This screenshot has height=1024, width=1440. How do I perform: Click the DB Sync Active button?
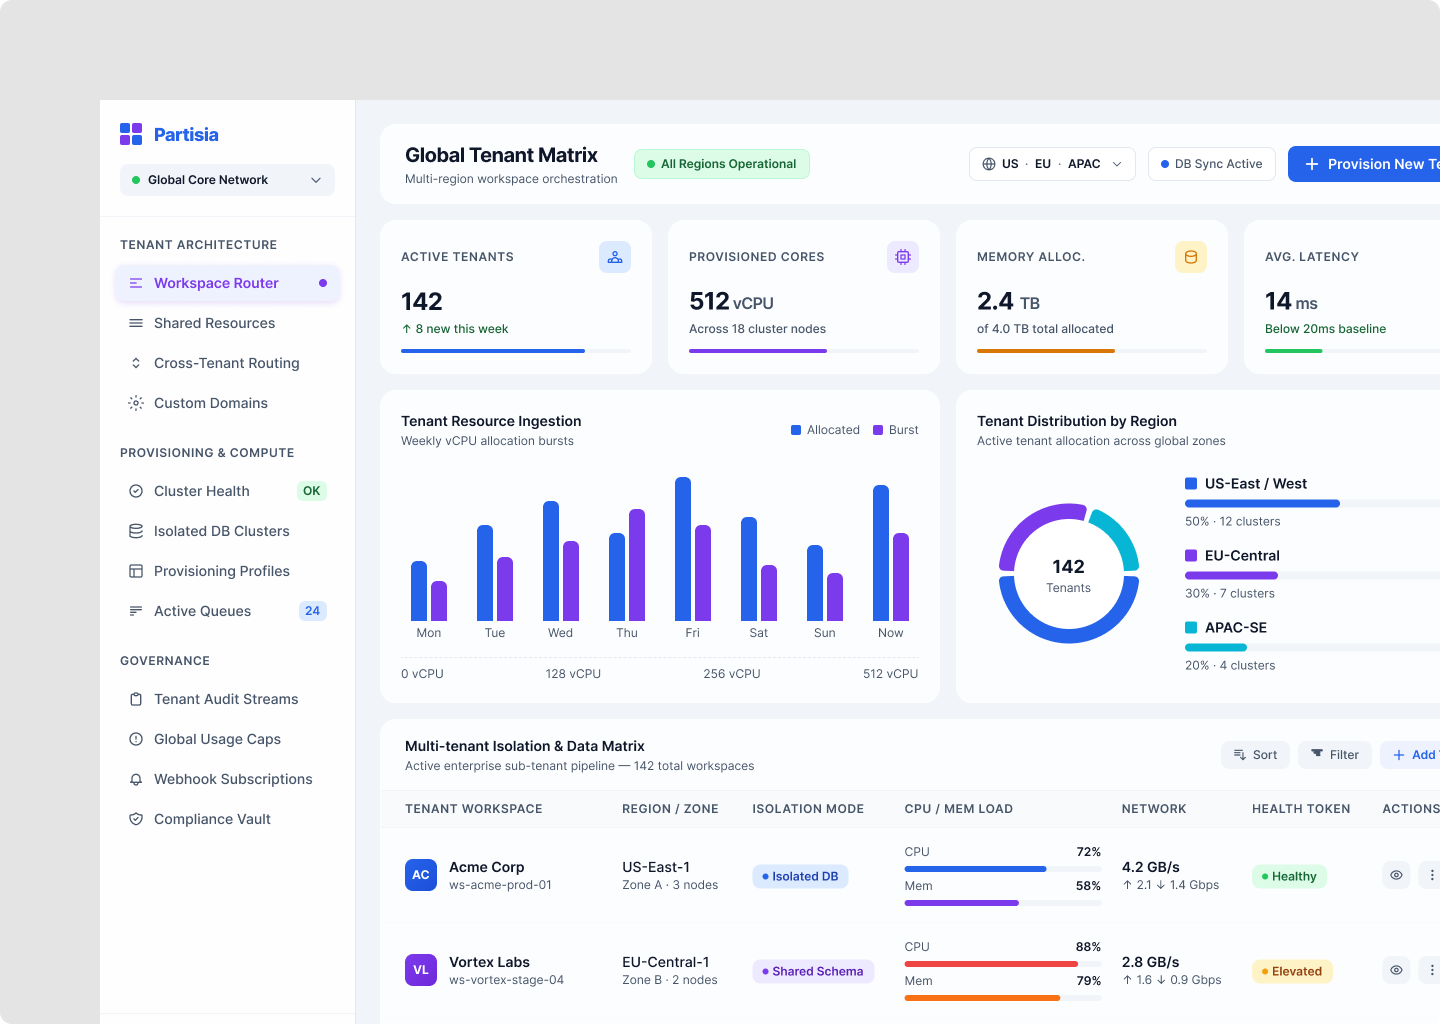coord(1212,164)
